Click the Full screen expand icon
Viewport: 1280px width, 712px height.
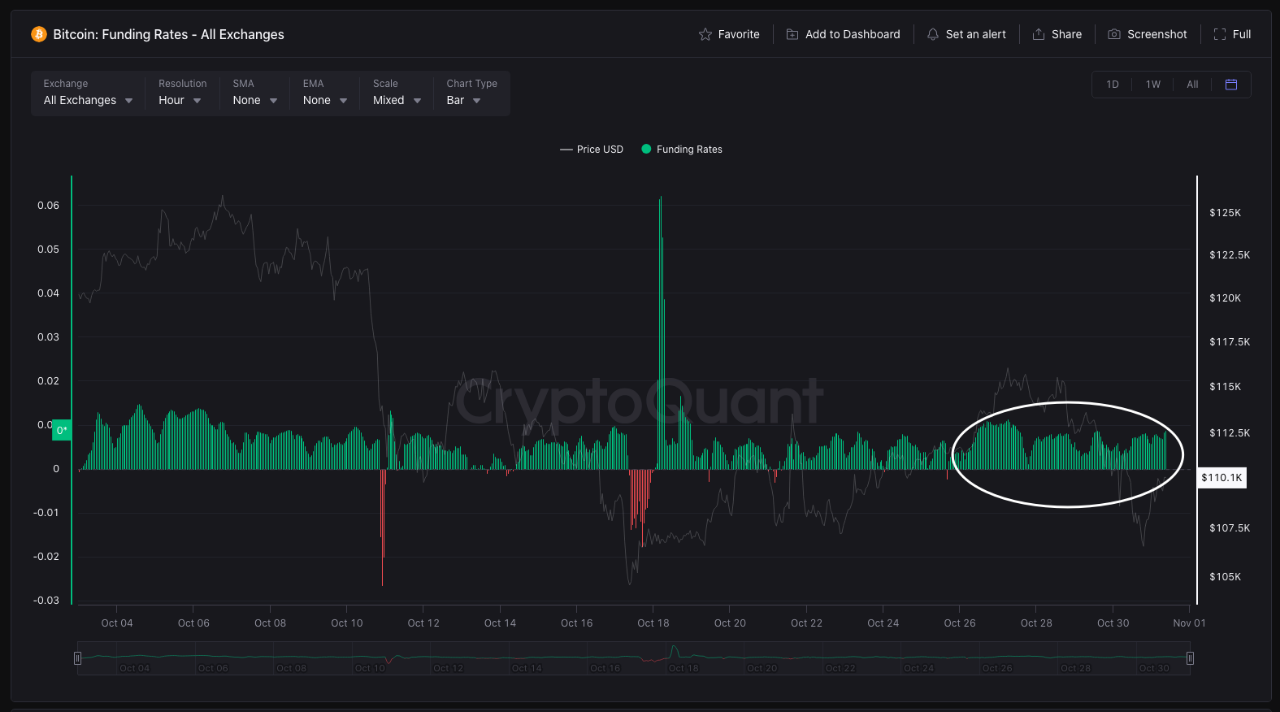tap(1219, 34)
